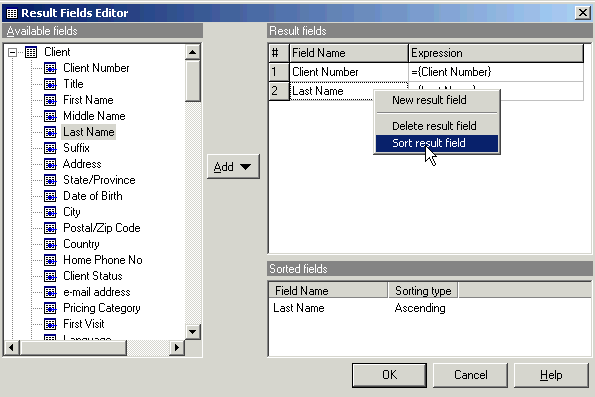This screenshot has width=595, height=397.
Task: Select Last Name in Available fields tree
Action: [88, 132]
